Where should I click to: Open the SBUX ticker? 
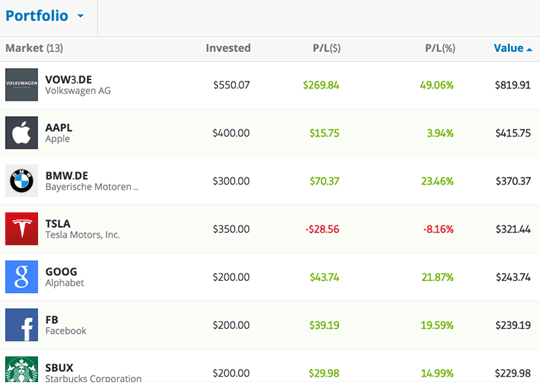point(59,368)
